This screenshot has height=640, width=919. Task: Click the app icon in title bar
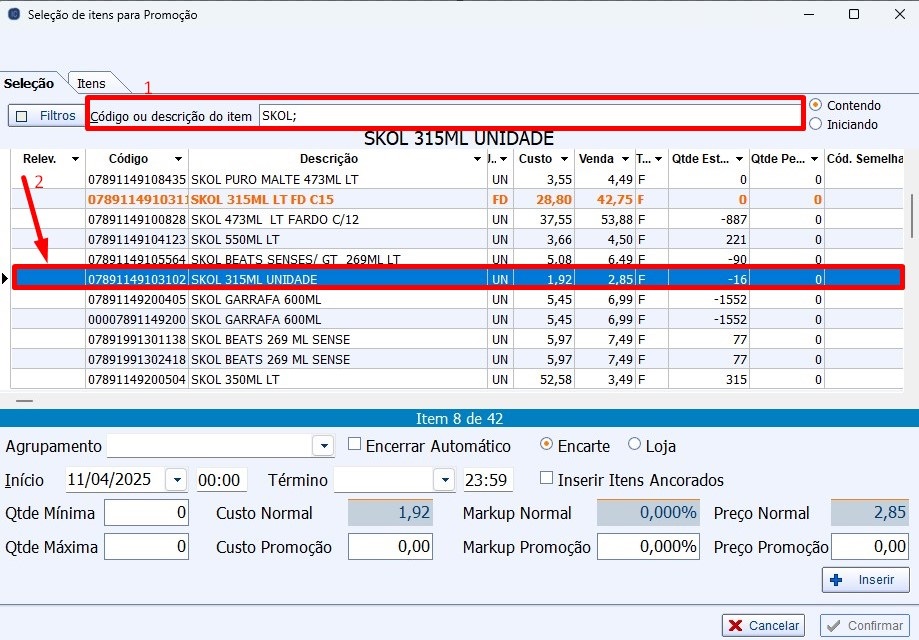pyautogui.click(x=13, y=15)
